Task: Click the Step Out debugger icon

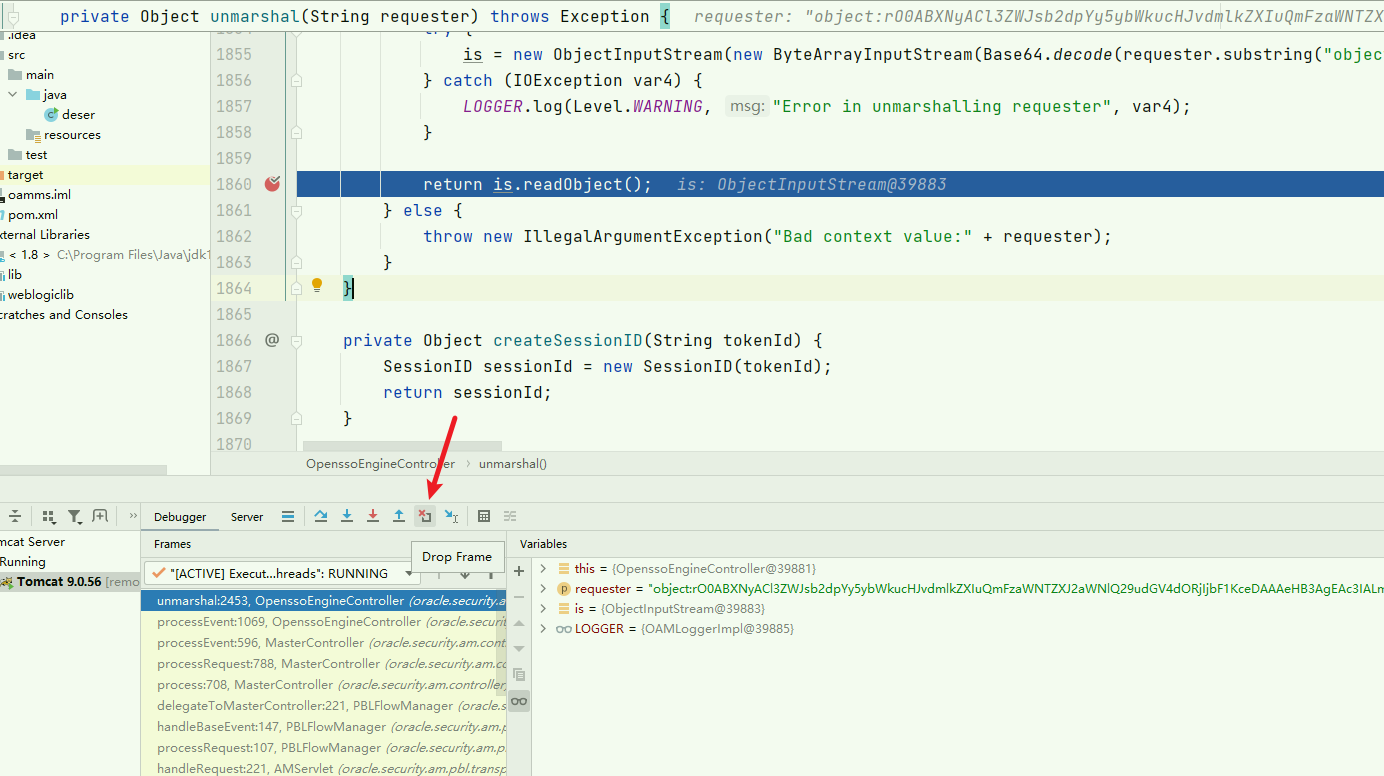Action: 399,516
